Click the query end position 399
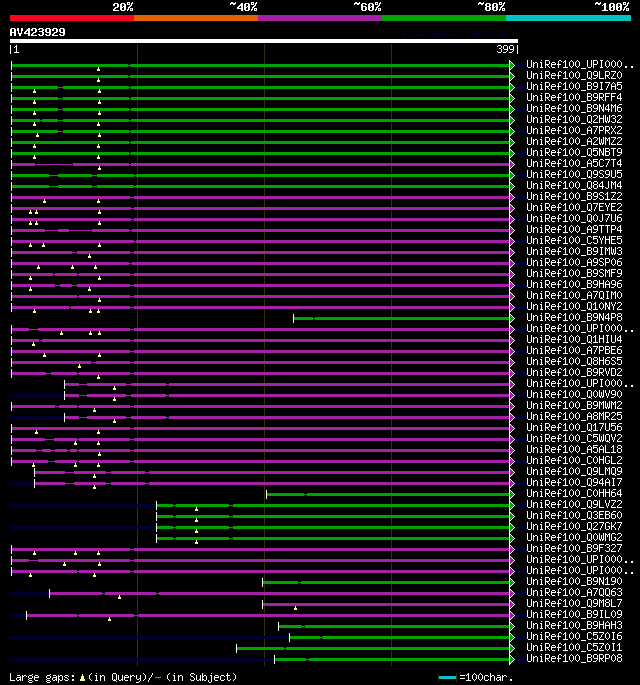The width and height of the screenshot is (640, 685). point(505,49)
